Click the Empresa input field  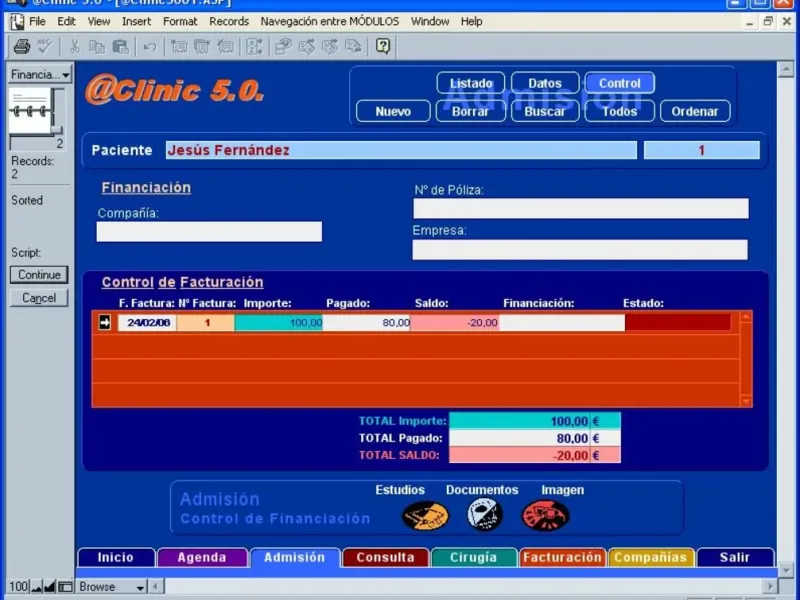[x=580, y=250]
